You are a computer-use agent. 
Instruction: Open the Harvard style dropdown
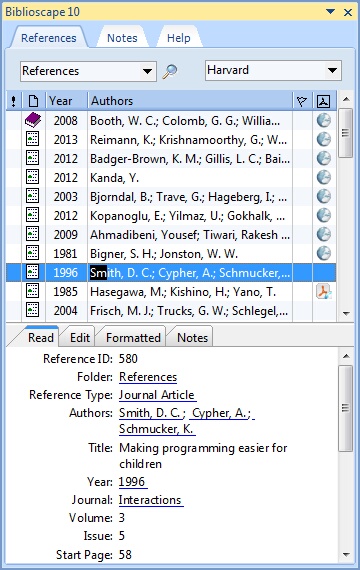pyautogui.click(x=332, y=70)
